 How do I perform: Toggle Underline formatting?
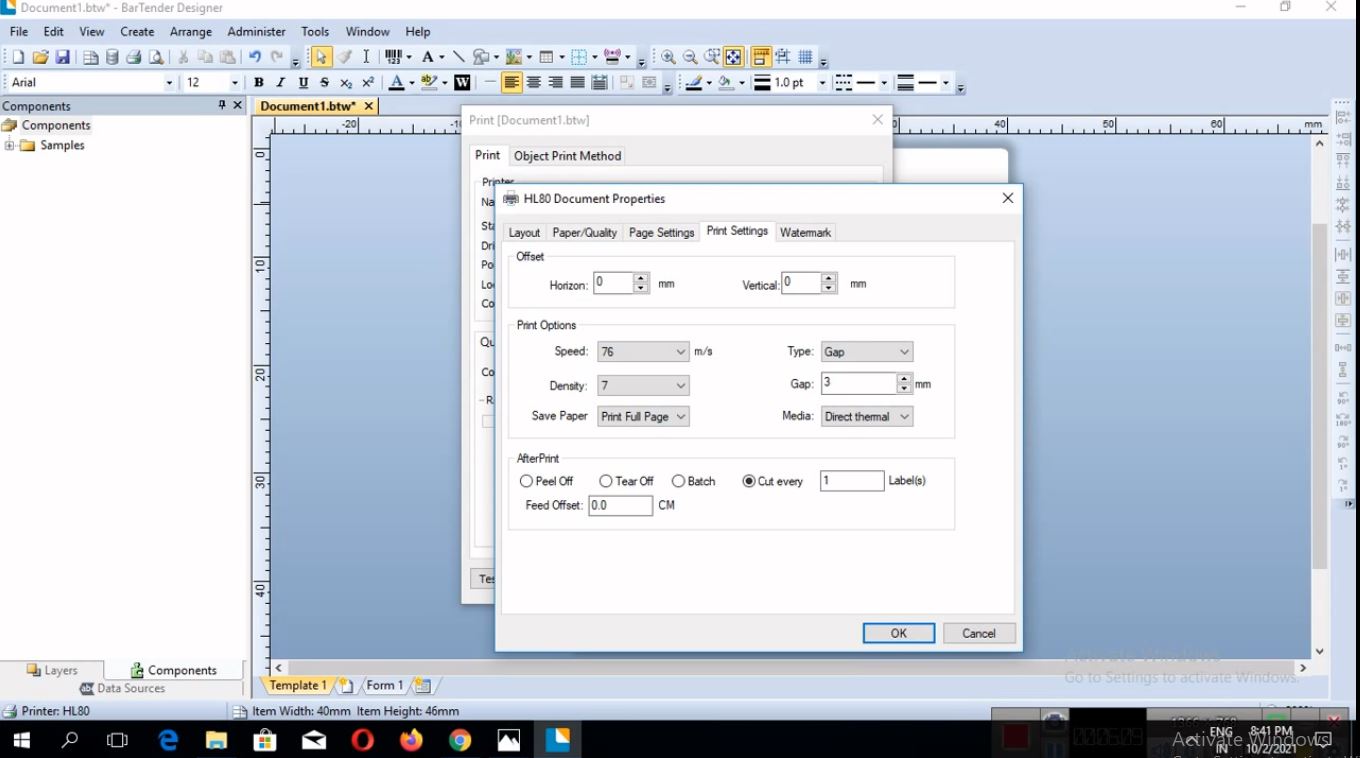pos(303,83)
